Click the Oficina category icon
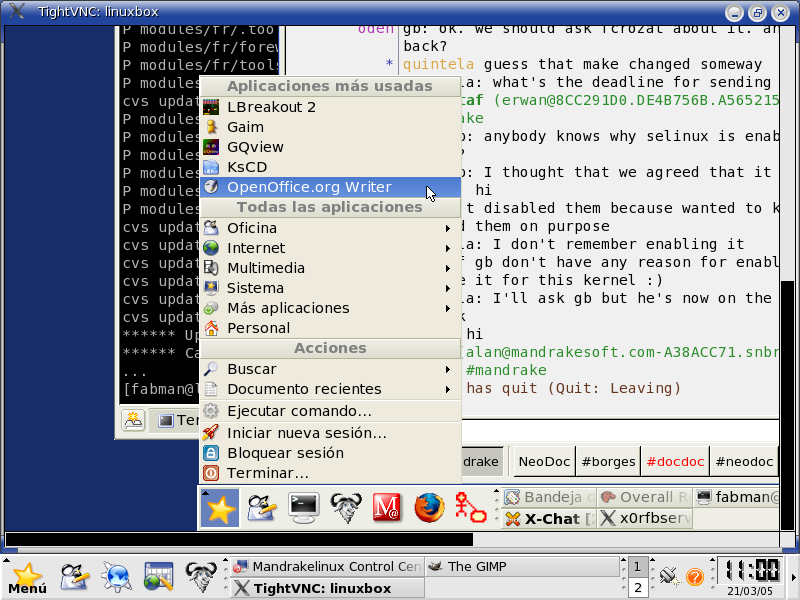The width and height of the screenshot is (800, 600). pos(211,228)
